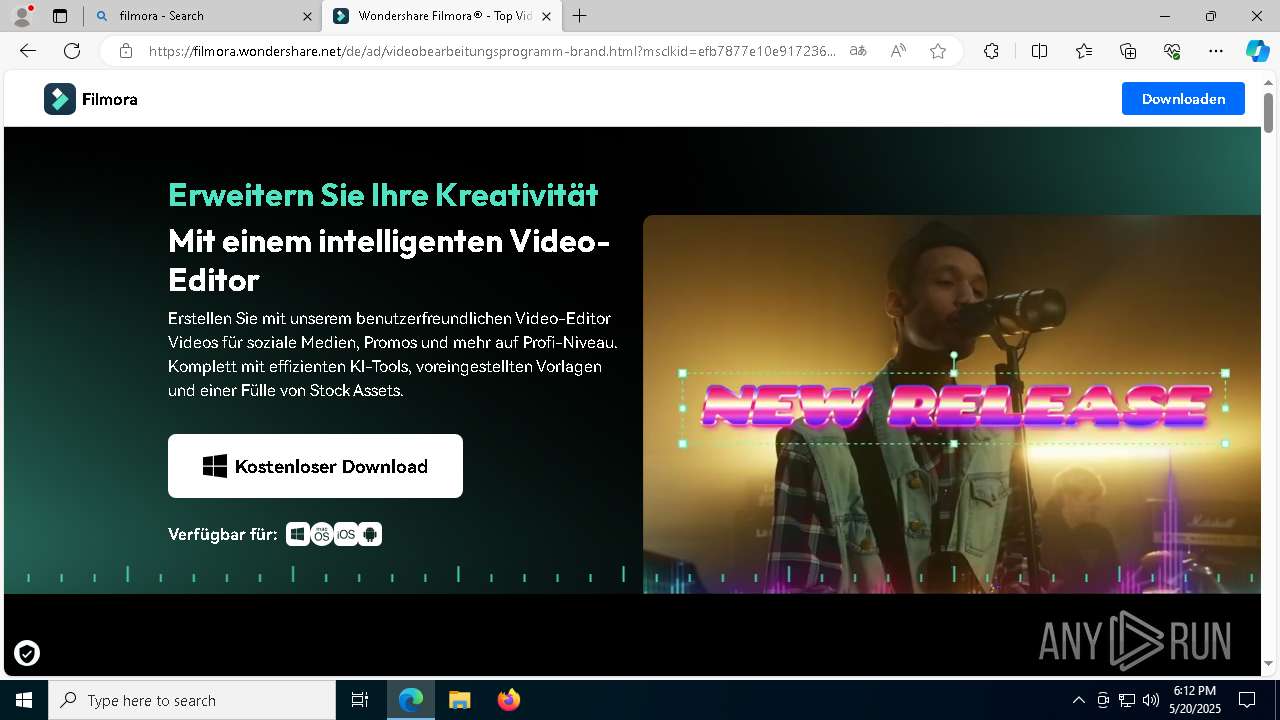Open the volume control tray icon
Image resolution: width=1280 pixels, height=720 pixels.
click(x=1151, y=700)
